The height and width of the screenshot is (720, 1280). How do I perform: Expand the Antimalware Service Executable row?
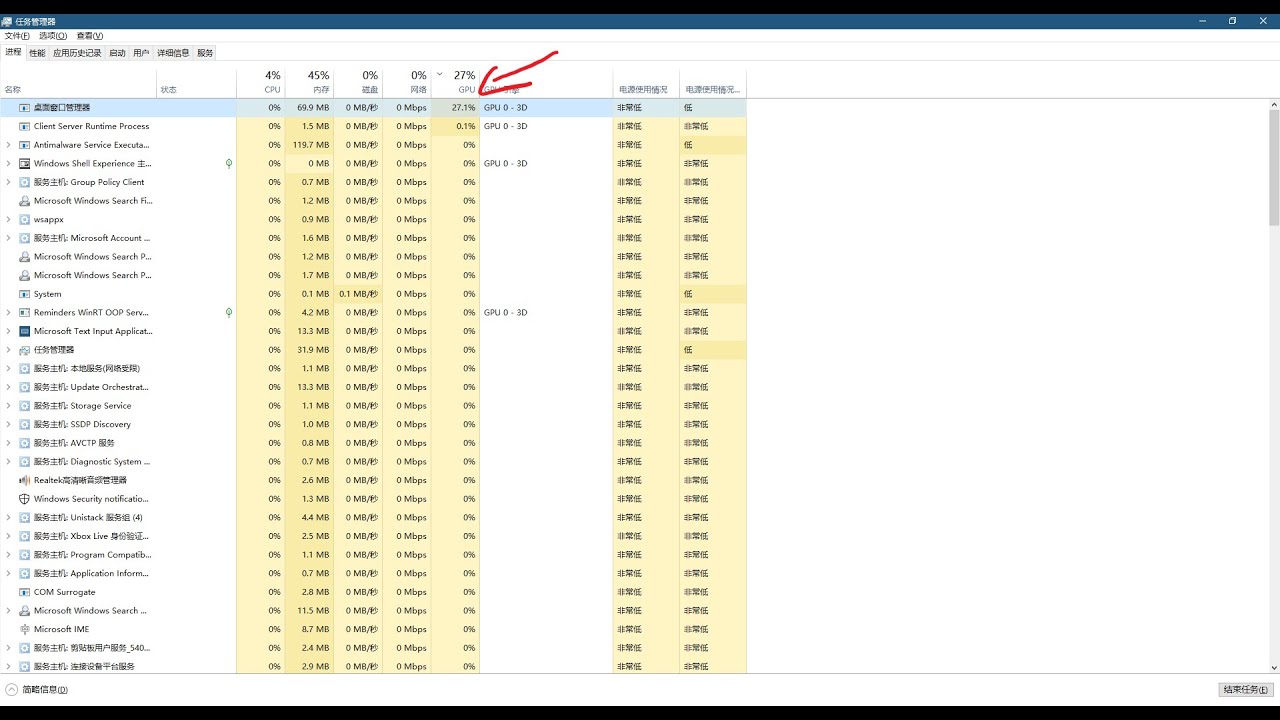[x=8, y=145]
